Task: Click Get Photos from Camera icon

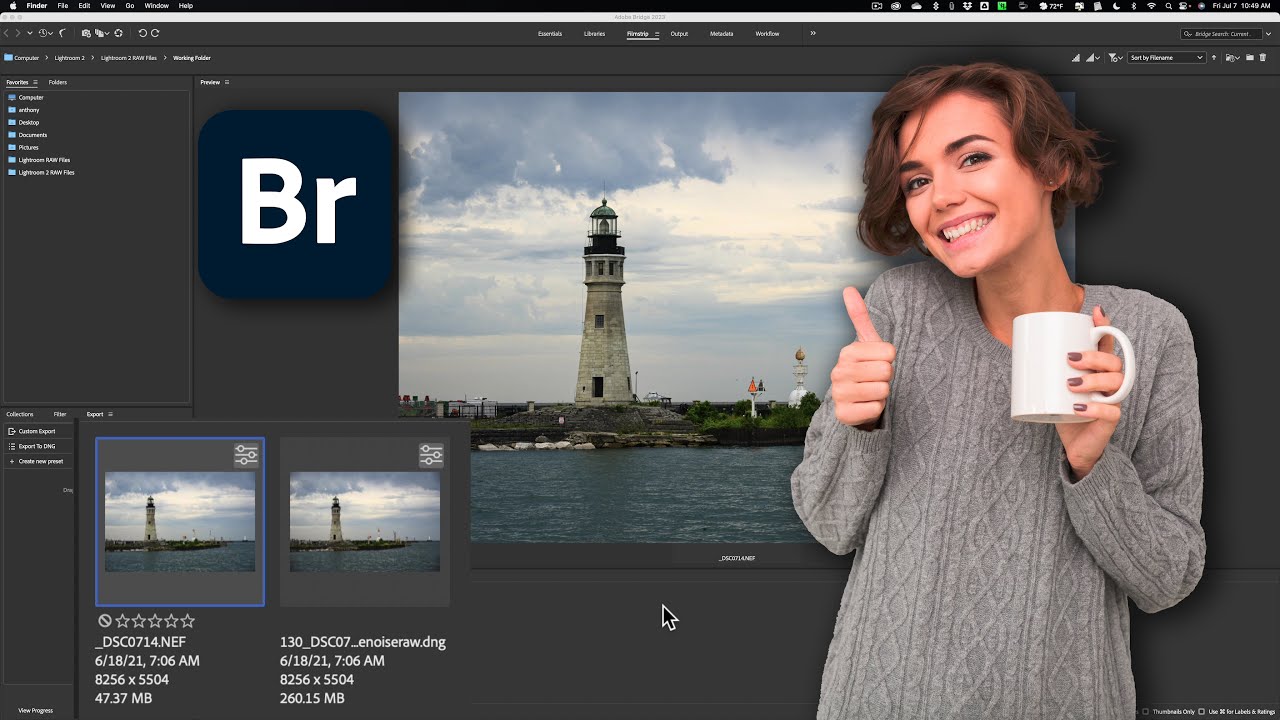Action: (x=86, y=33)
